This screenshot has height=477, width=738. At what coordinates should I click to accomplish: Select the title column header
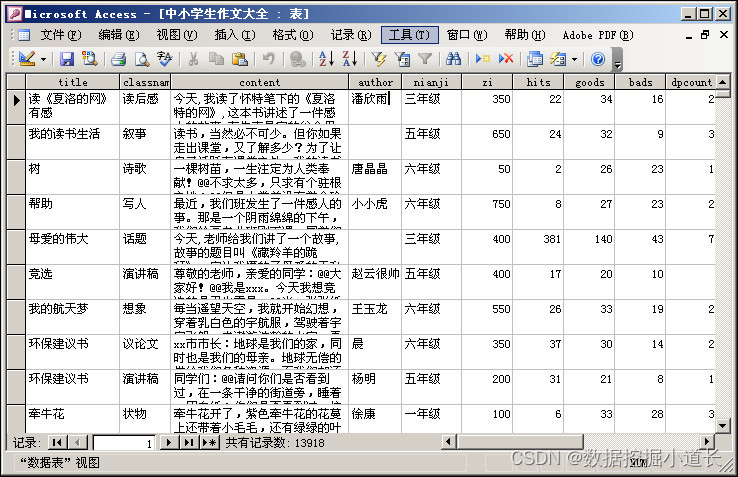[73, 82]
